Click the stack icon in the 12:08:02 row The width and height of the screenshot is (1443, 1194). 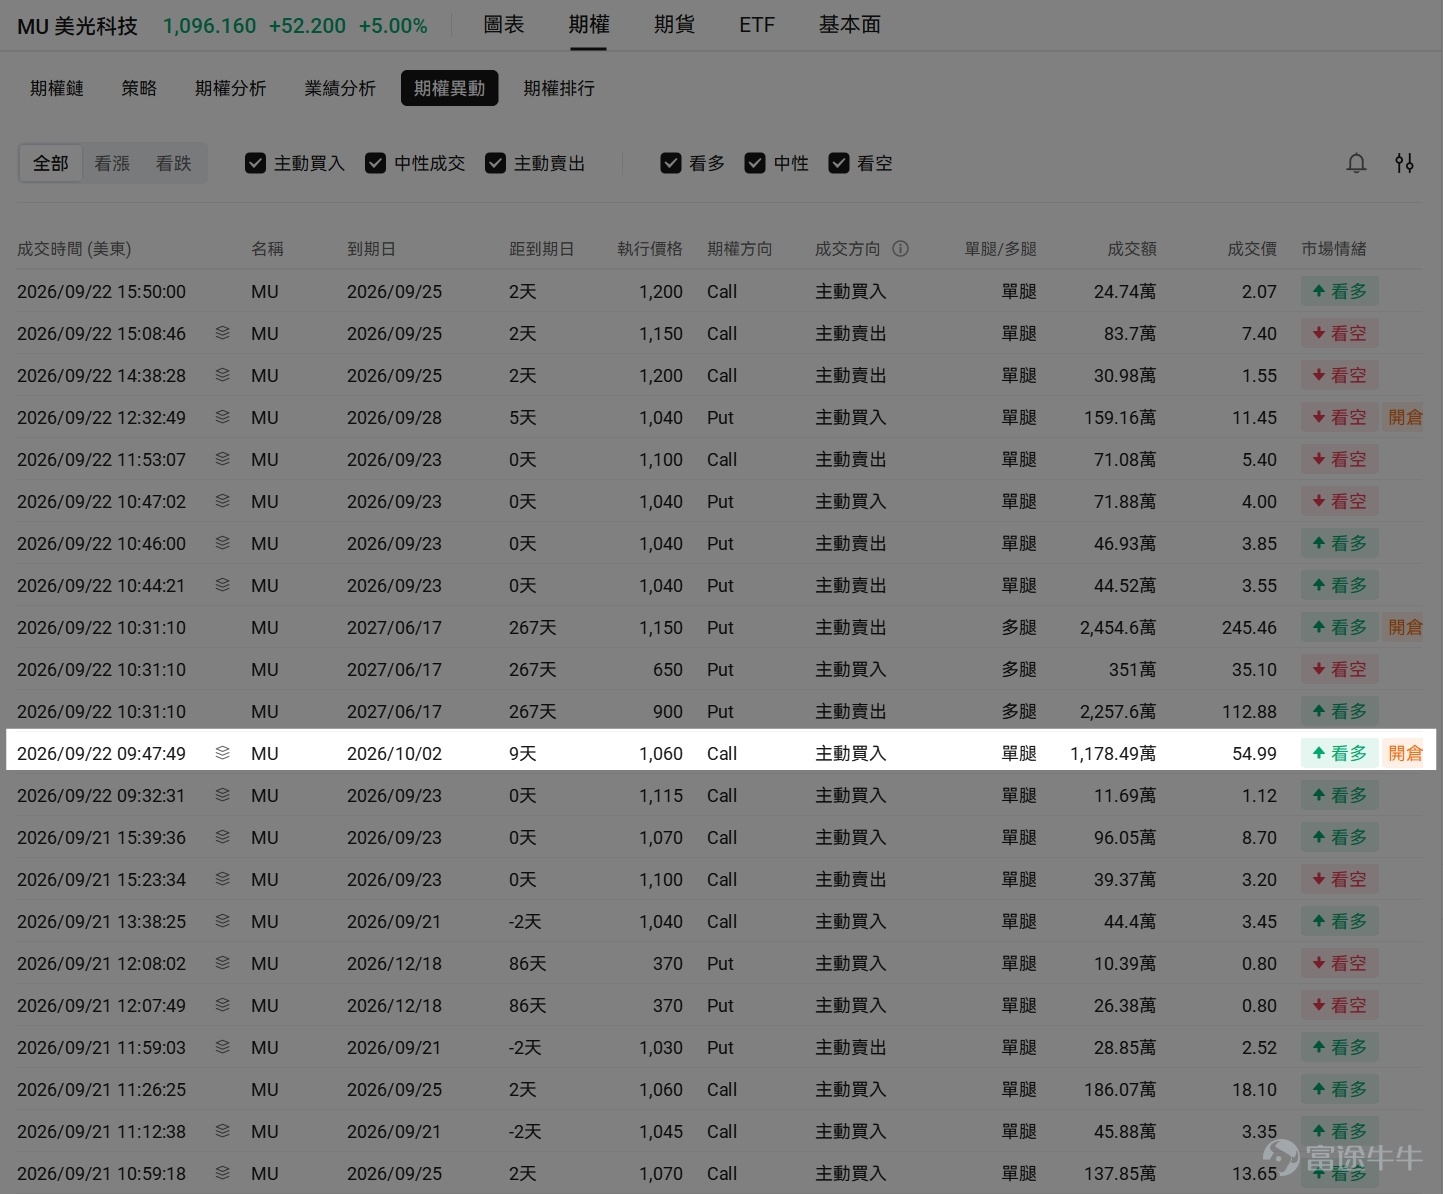223,963
